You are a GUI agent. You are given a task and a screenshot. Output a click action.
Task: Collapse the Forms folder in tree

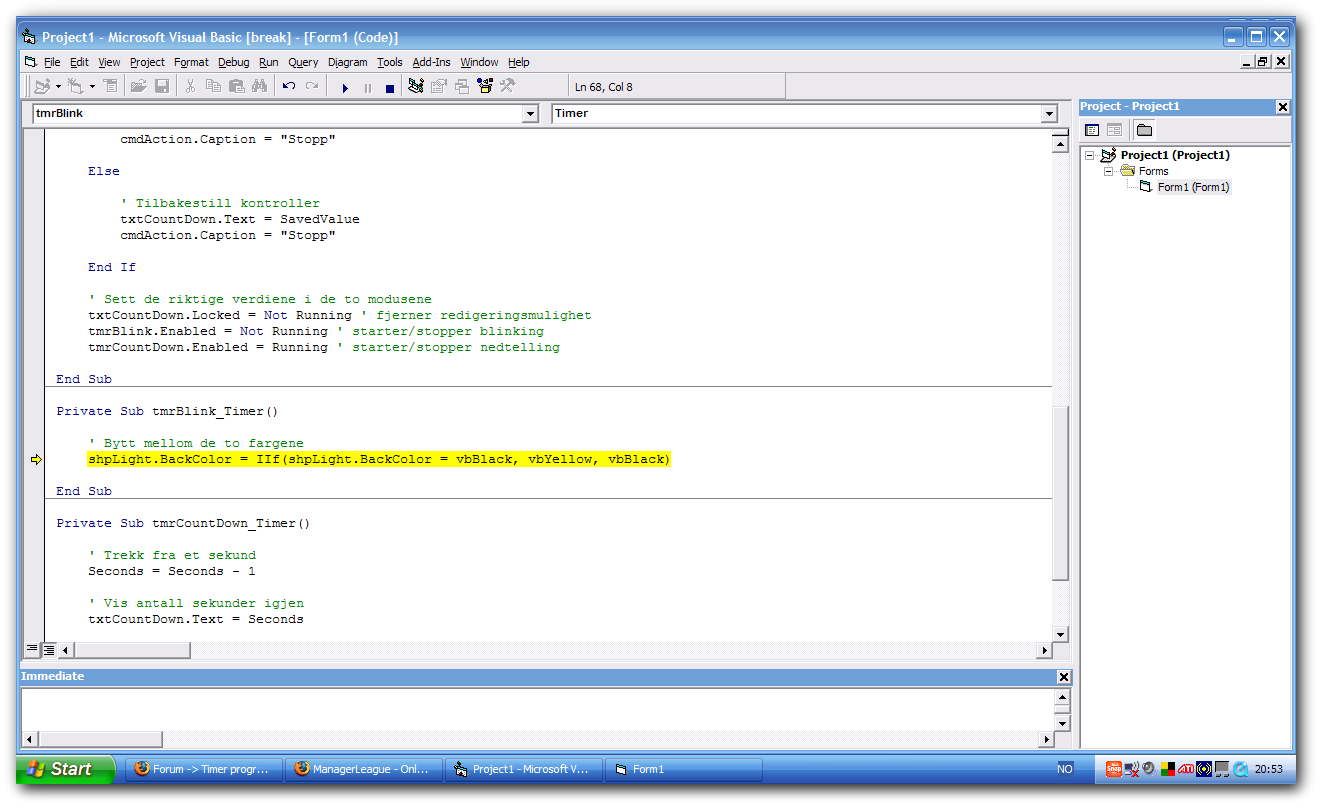click(x=1108, y=171)
